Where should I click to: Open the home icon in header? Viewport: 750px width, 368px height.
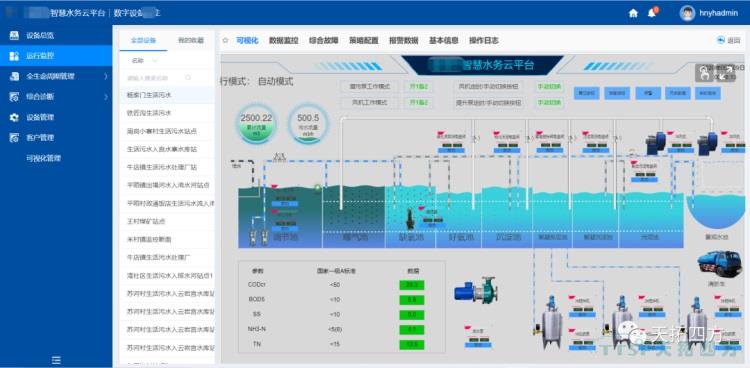coord(633,13)
